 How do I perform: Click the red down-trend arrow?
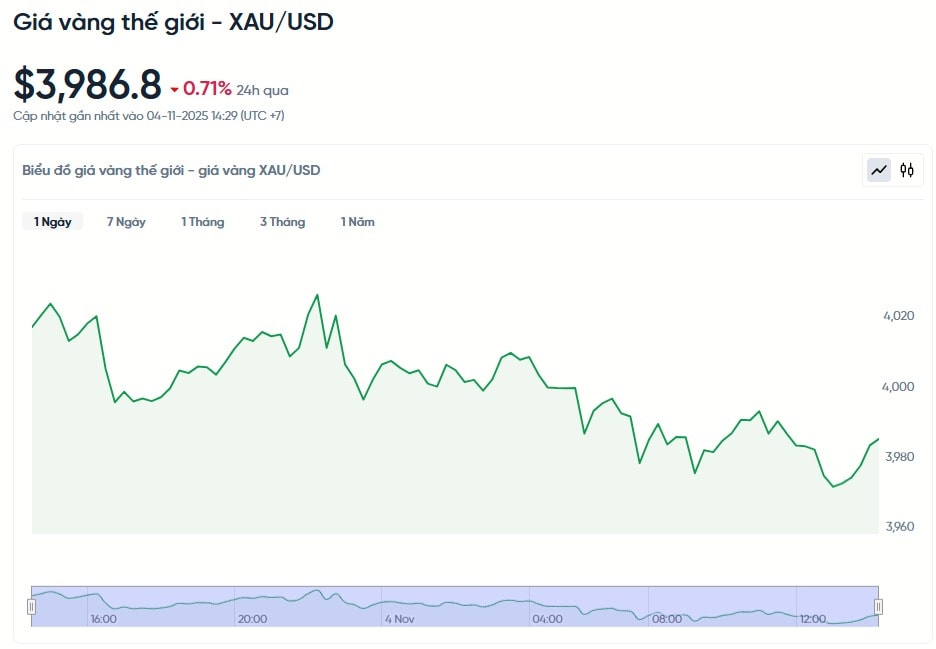pos(174,90)
